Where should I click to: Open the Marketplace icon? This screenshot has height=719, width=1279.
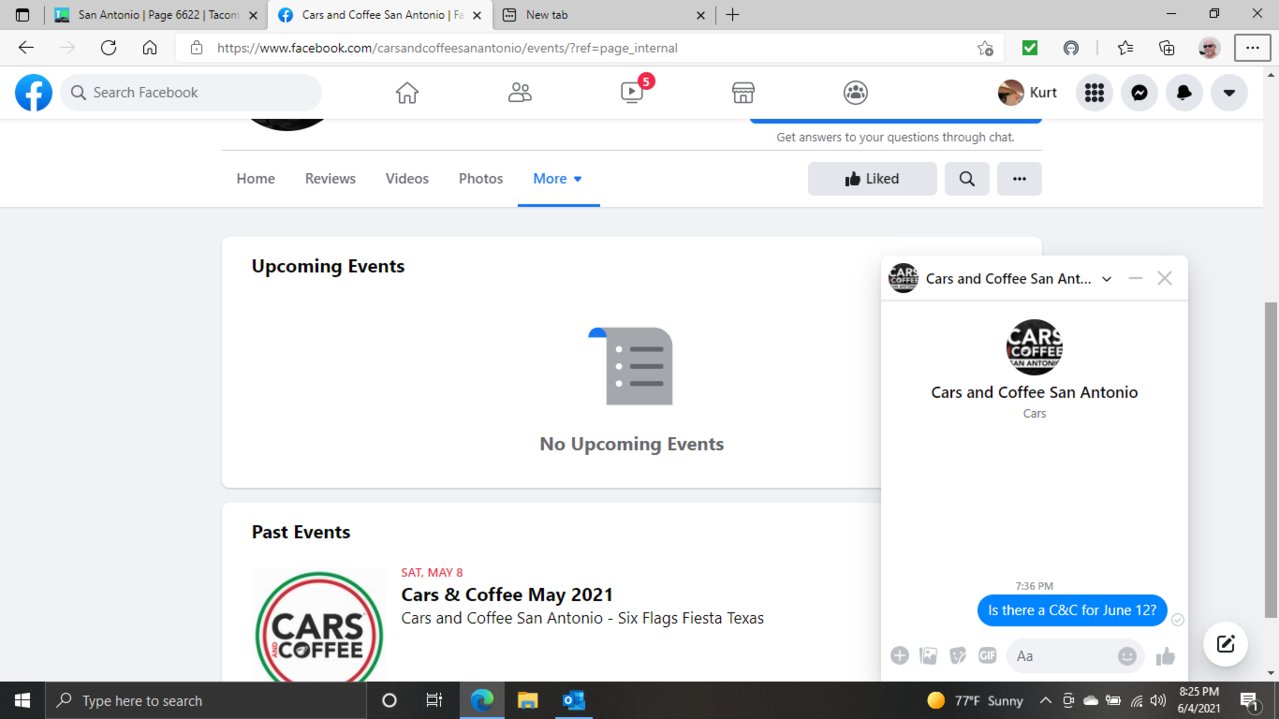pos(743,93)
